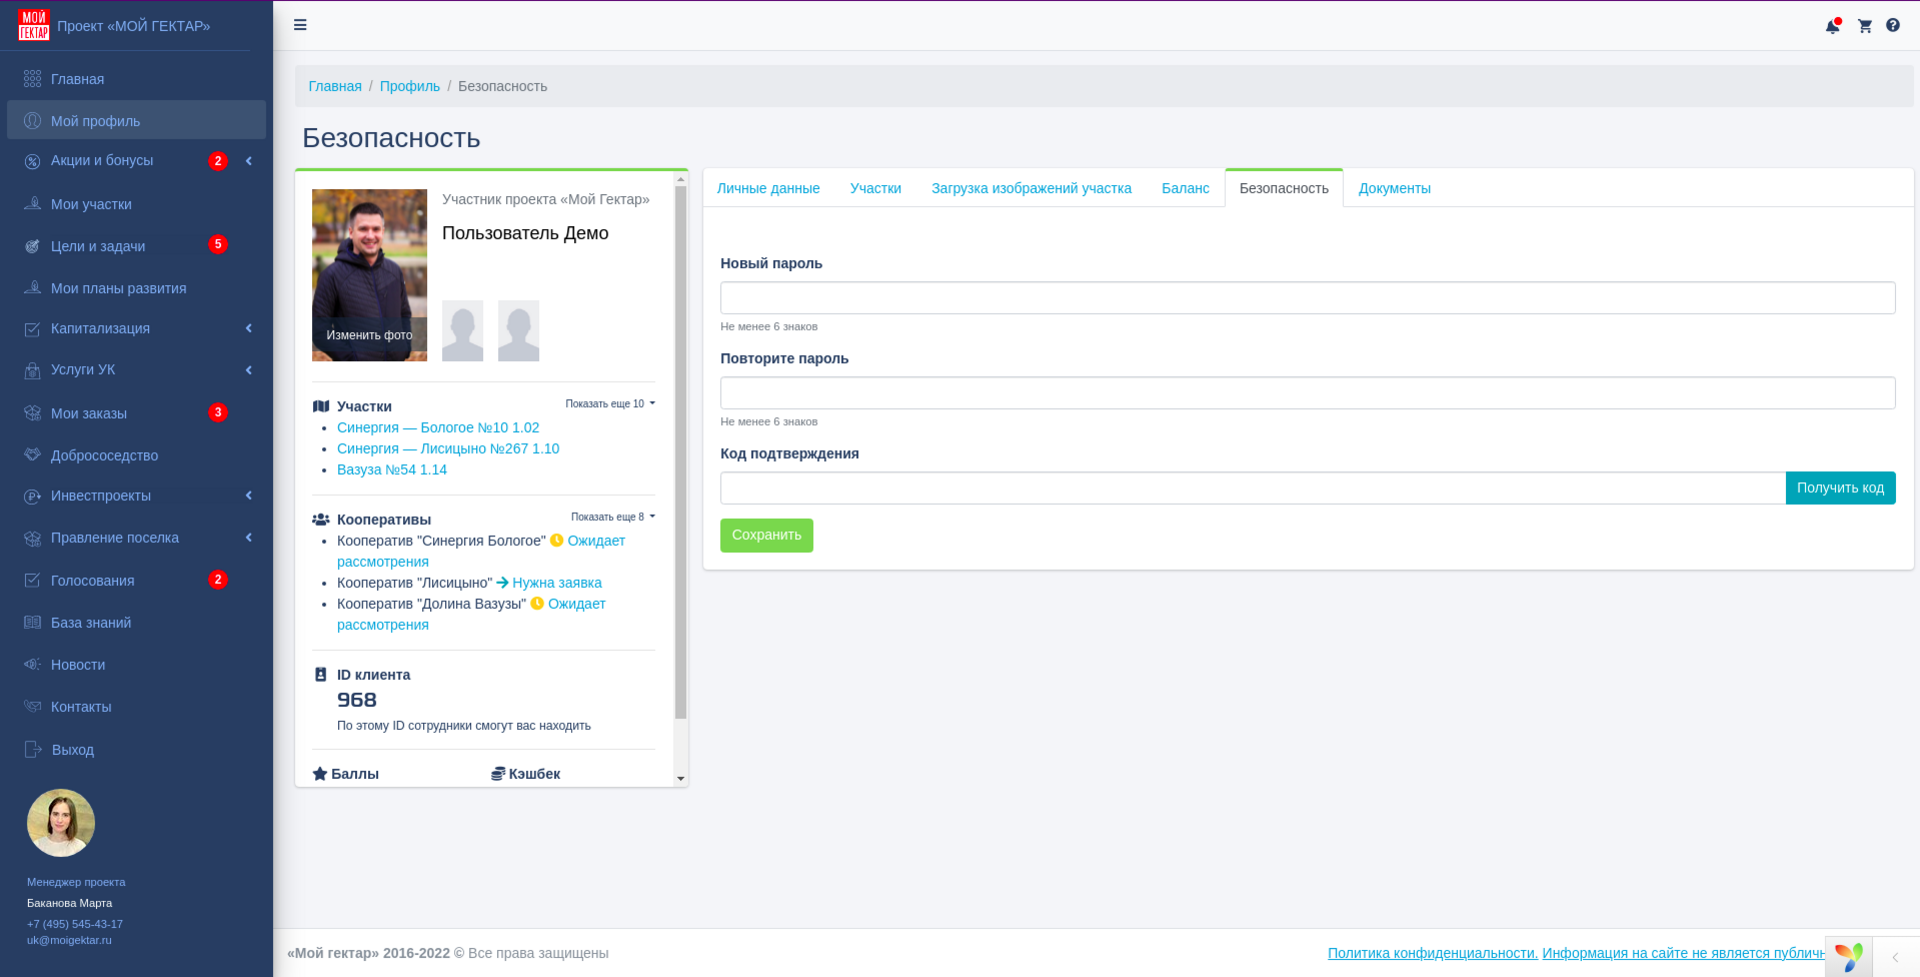Open the shopping cart icon
This screenshot has width=1920, height=977.
point(1865,26)
